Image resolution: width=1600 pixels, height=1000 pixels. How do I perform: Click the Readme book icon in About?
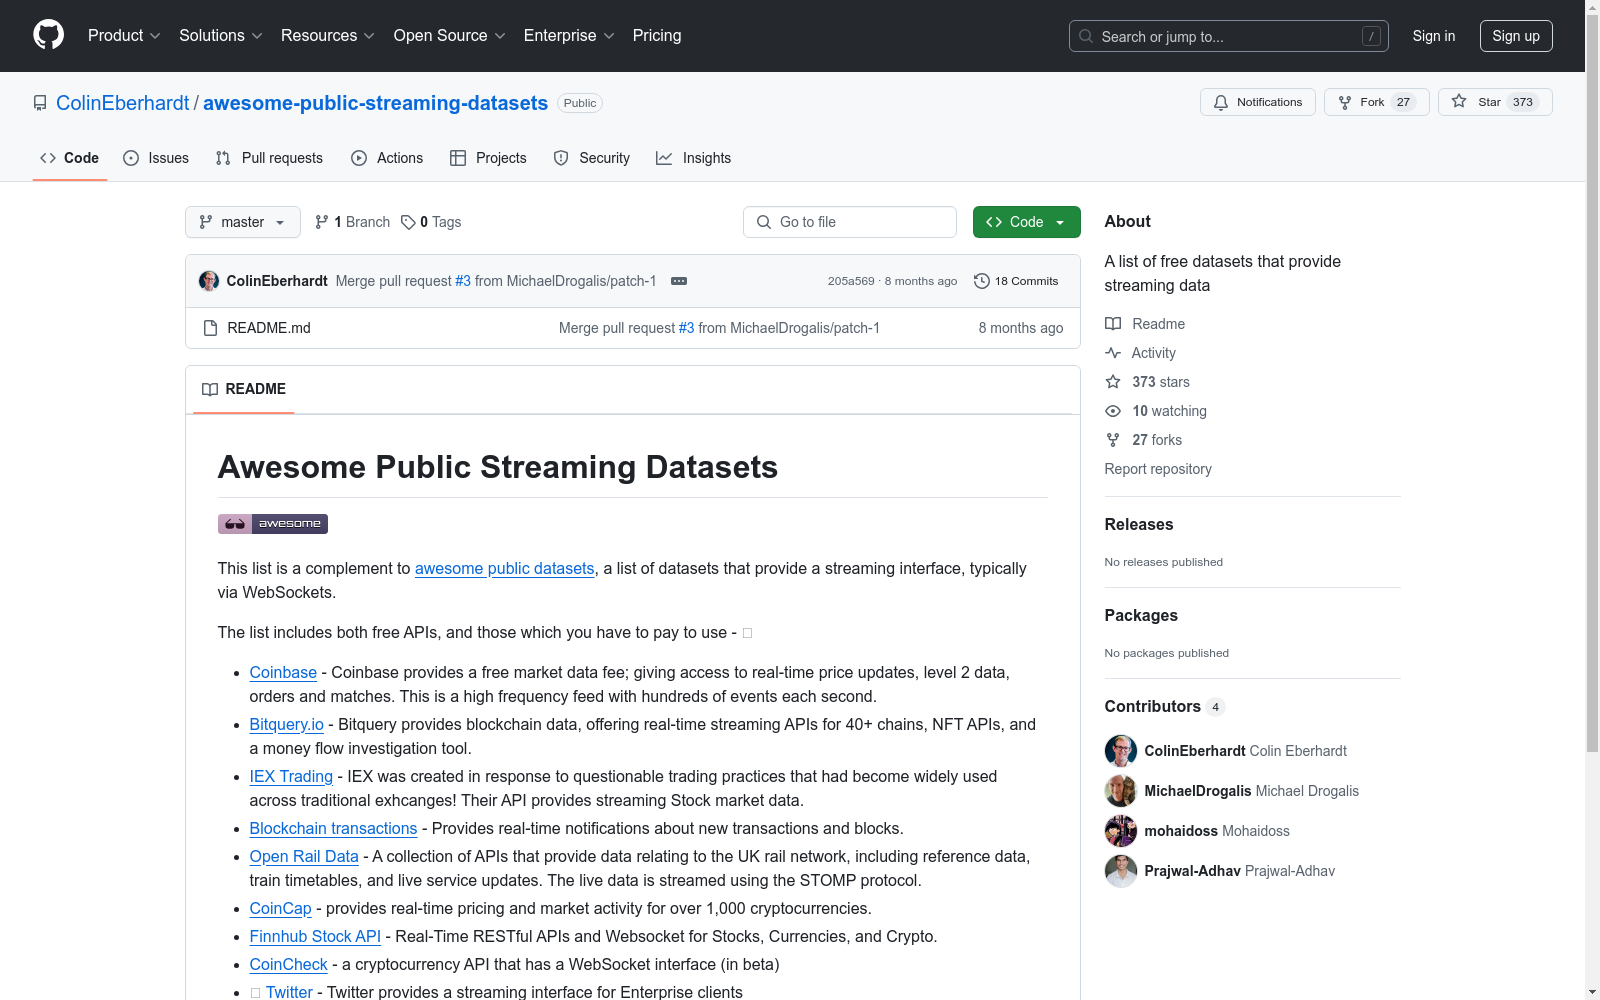coord(1113,324)
